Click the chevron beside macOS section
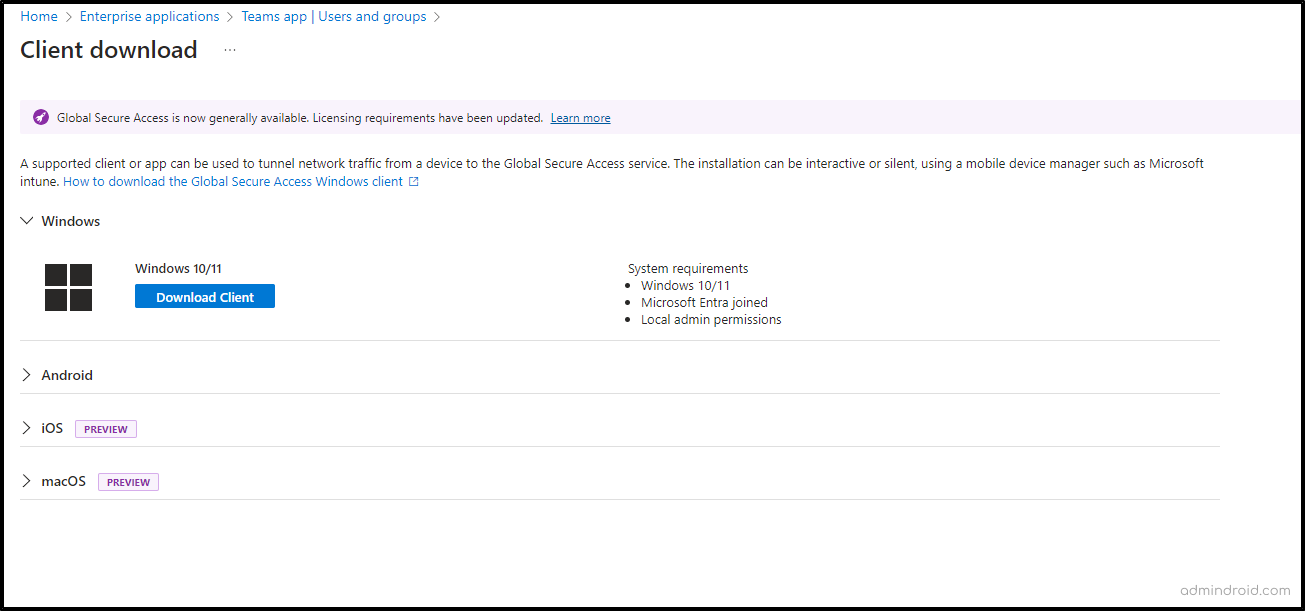1305x611 pixels. [x=26, y=480]
